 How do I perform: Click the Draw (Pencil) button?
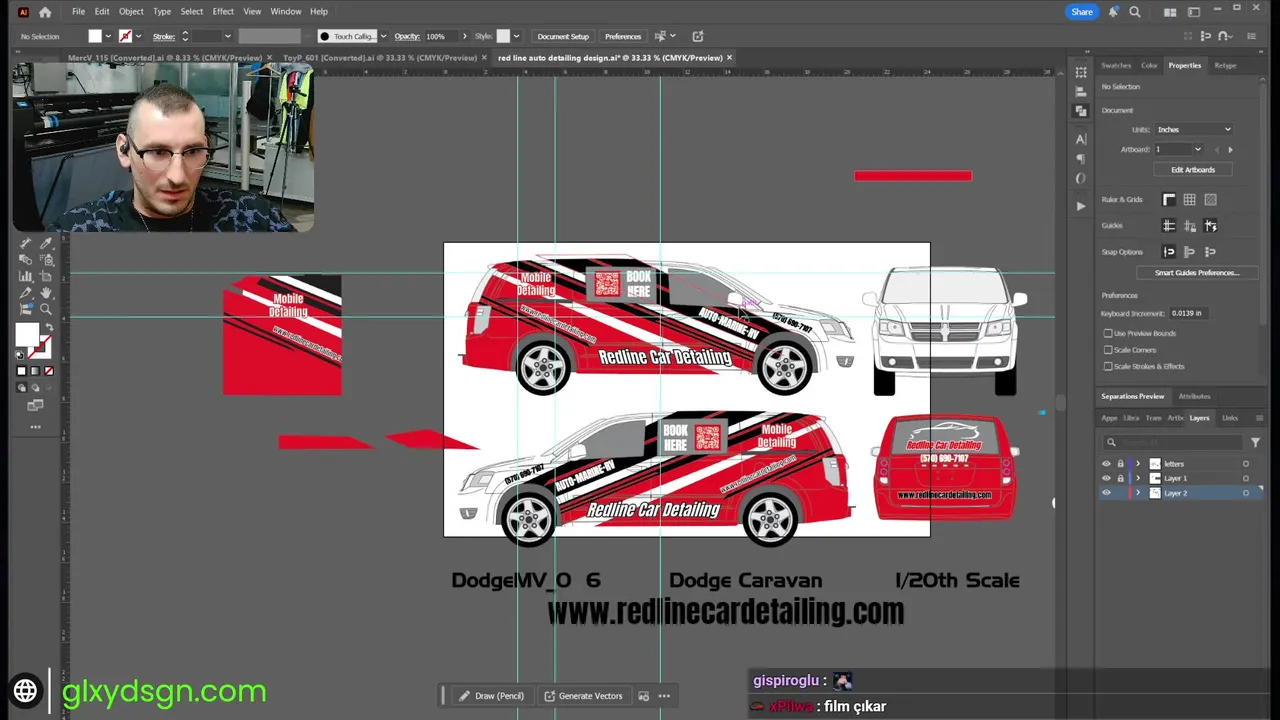(491, 696)
